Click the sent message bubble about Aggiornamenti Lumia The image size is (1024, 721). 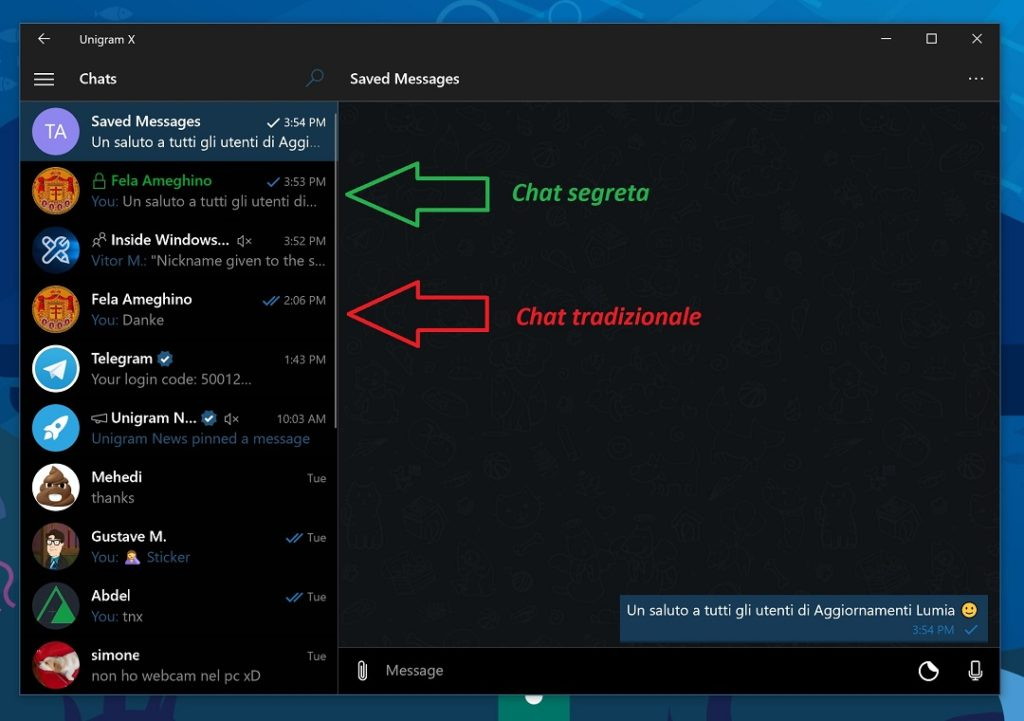(803, 618)
